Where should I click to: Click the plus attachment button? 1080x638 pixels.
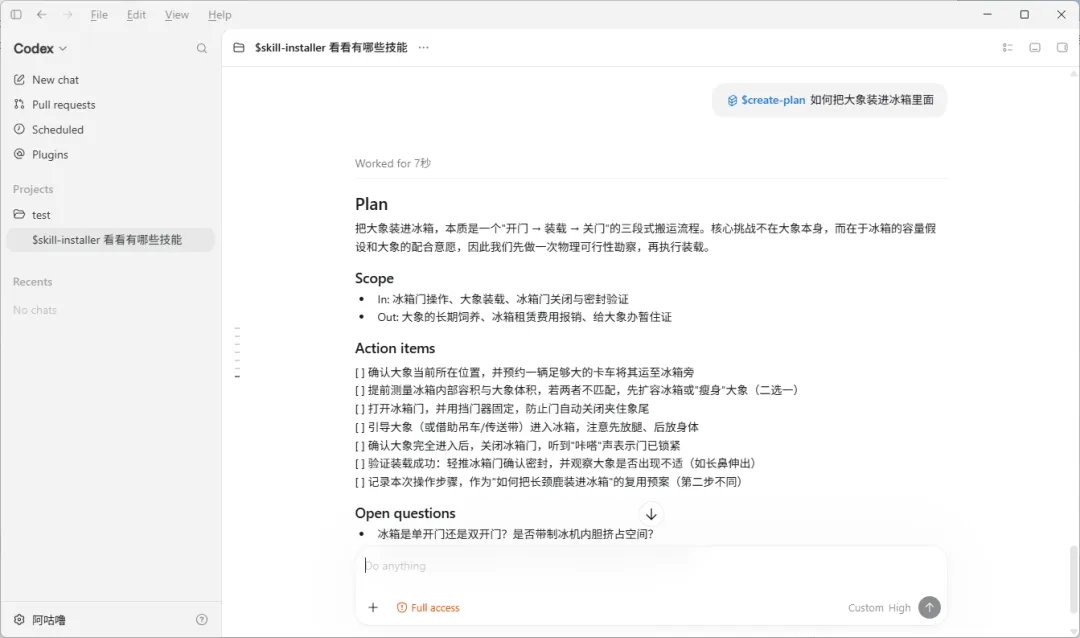coord(373,608)
